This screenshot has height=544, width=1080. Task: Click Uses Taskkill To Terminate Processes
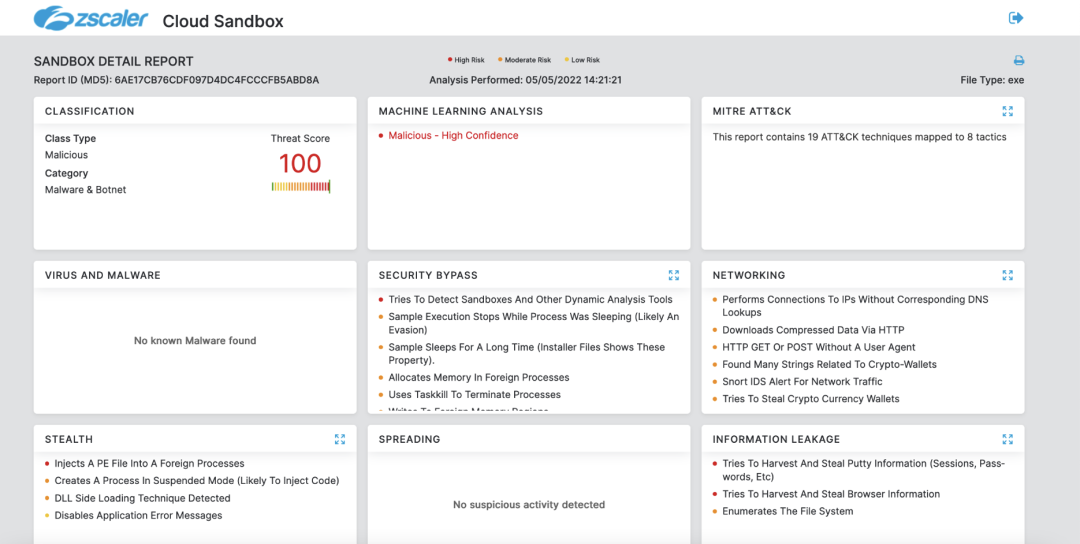(x=474, y=395)
